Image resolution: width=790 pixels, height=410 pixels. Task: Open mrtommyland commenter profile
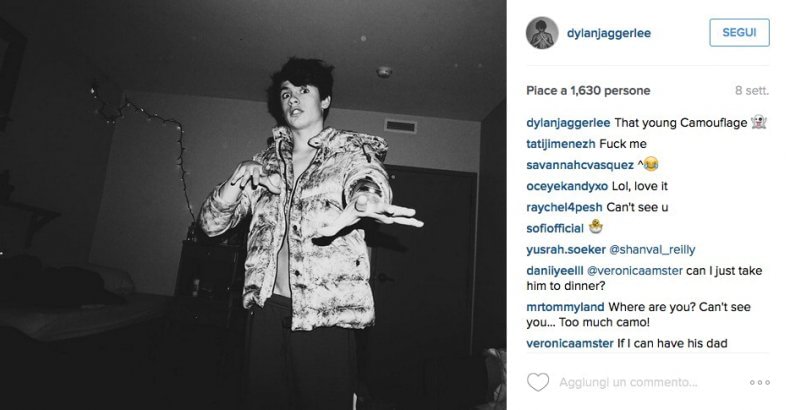pyautogui.click(x=565, y=307)
